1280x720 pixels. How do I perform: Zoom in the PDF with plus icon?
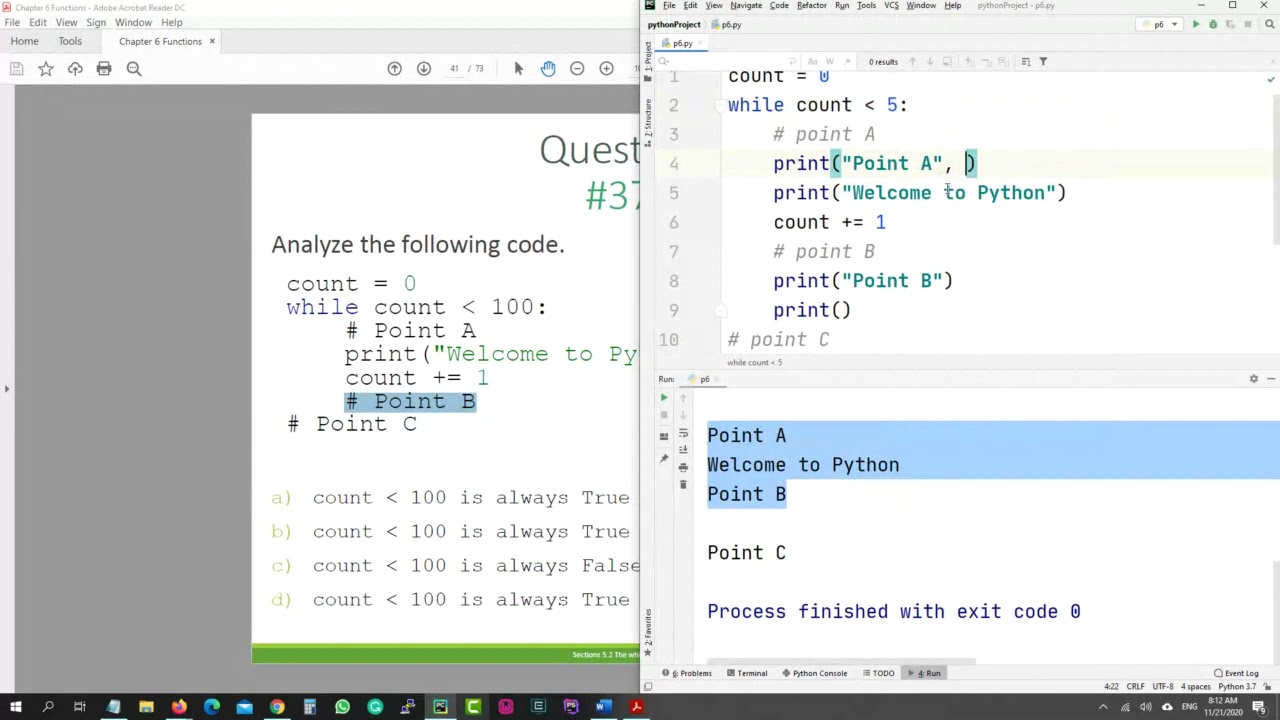point(606,69)
